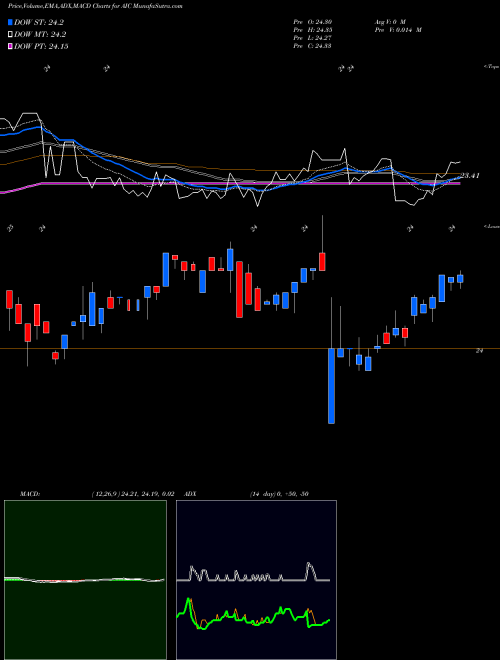
Task: Click inside the green MACD chart panel
Action: (x=85, y=580)
